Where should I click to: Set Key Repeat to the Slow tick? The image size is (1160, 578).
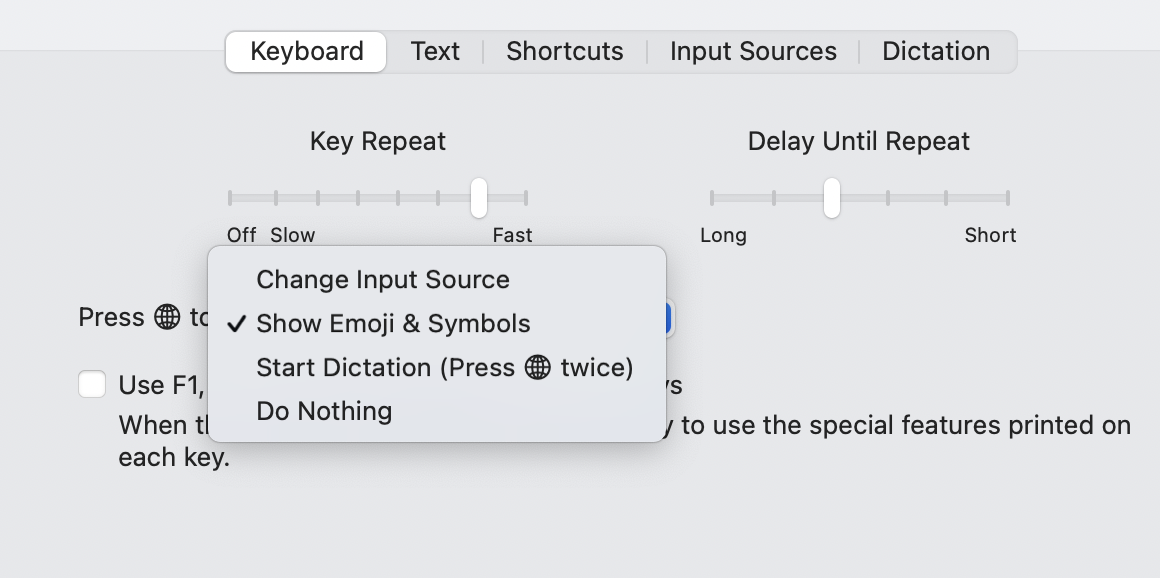[277, 198]
